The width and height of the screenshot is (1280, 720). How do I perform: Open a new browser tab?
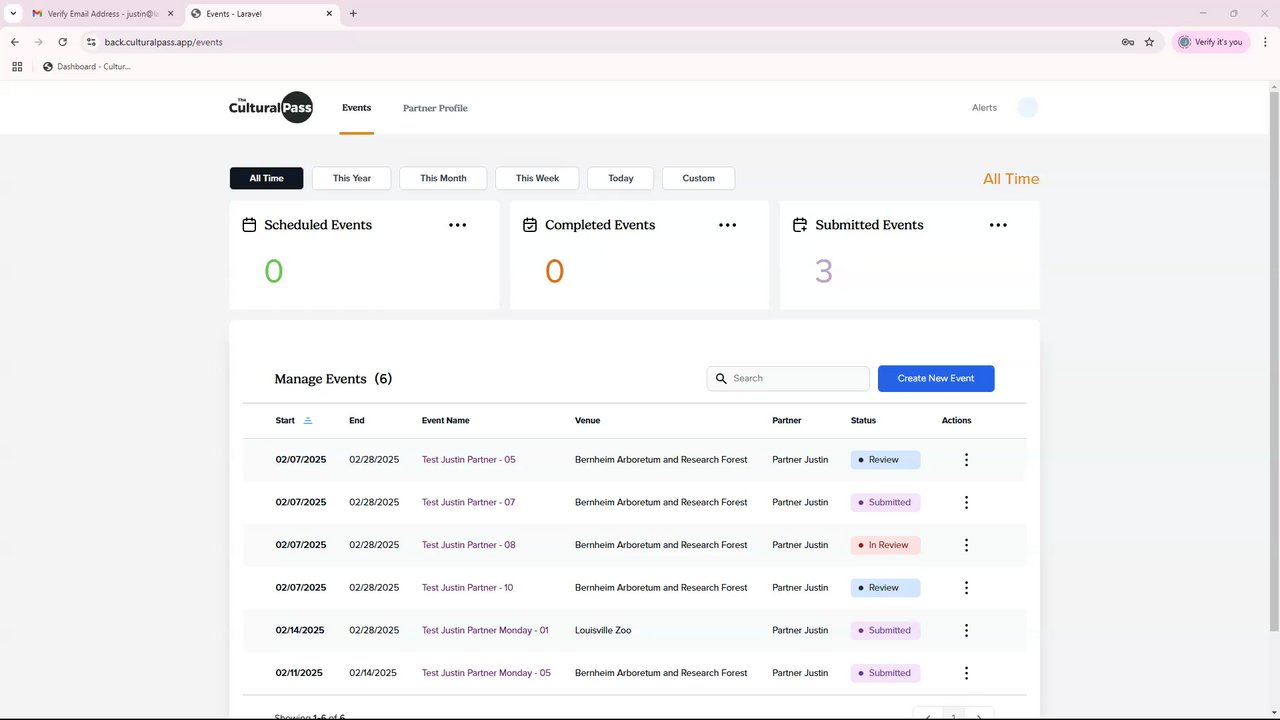pos(353,14)
